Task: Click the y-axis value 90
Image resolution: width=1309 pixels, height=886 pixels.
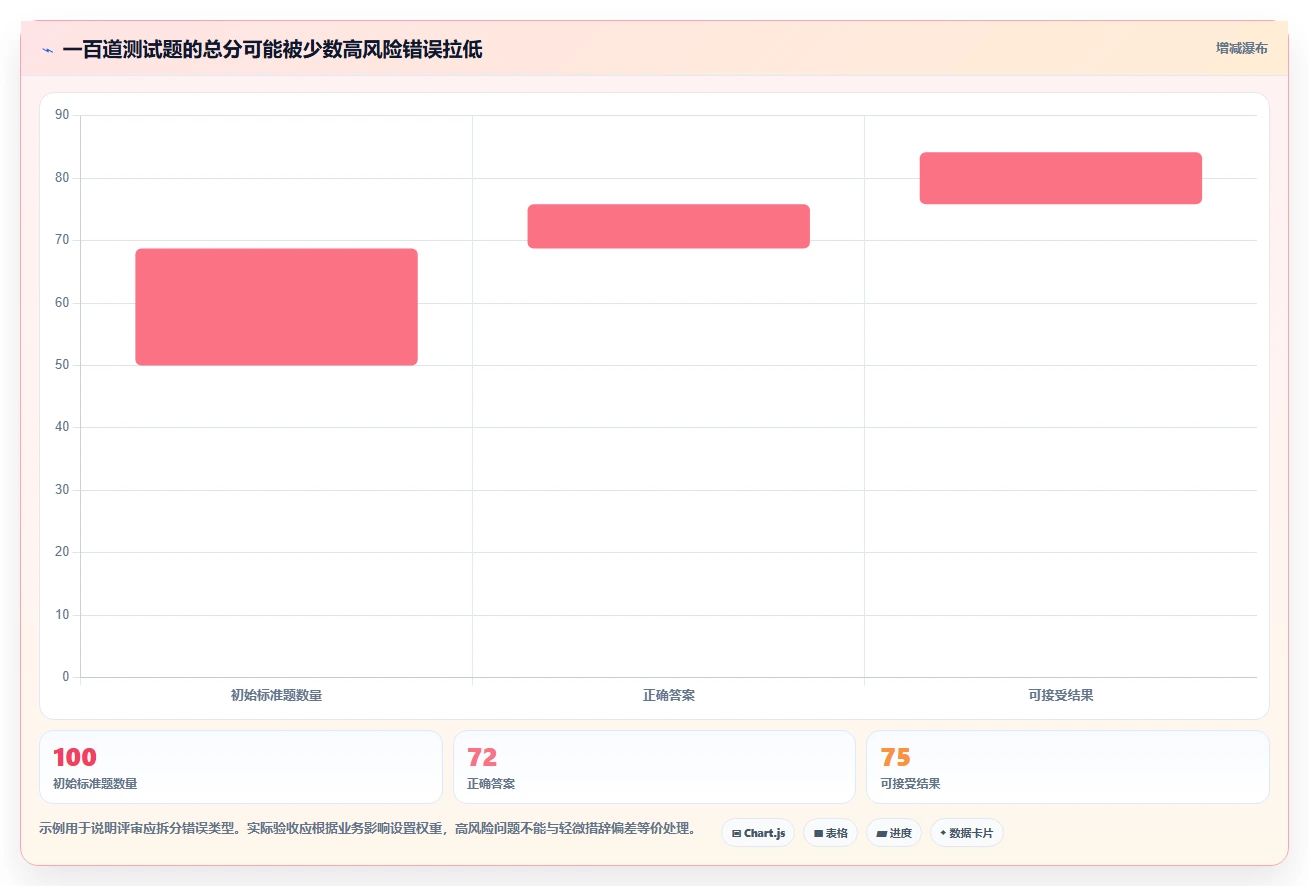Action: tap(62, 115)
